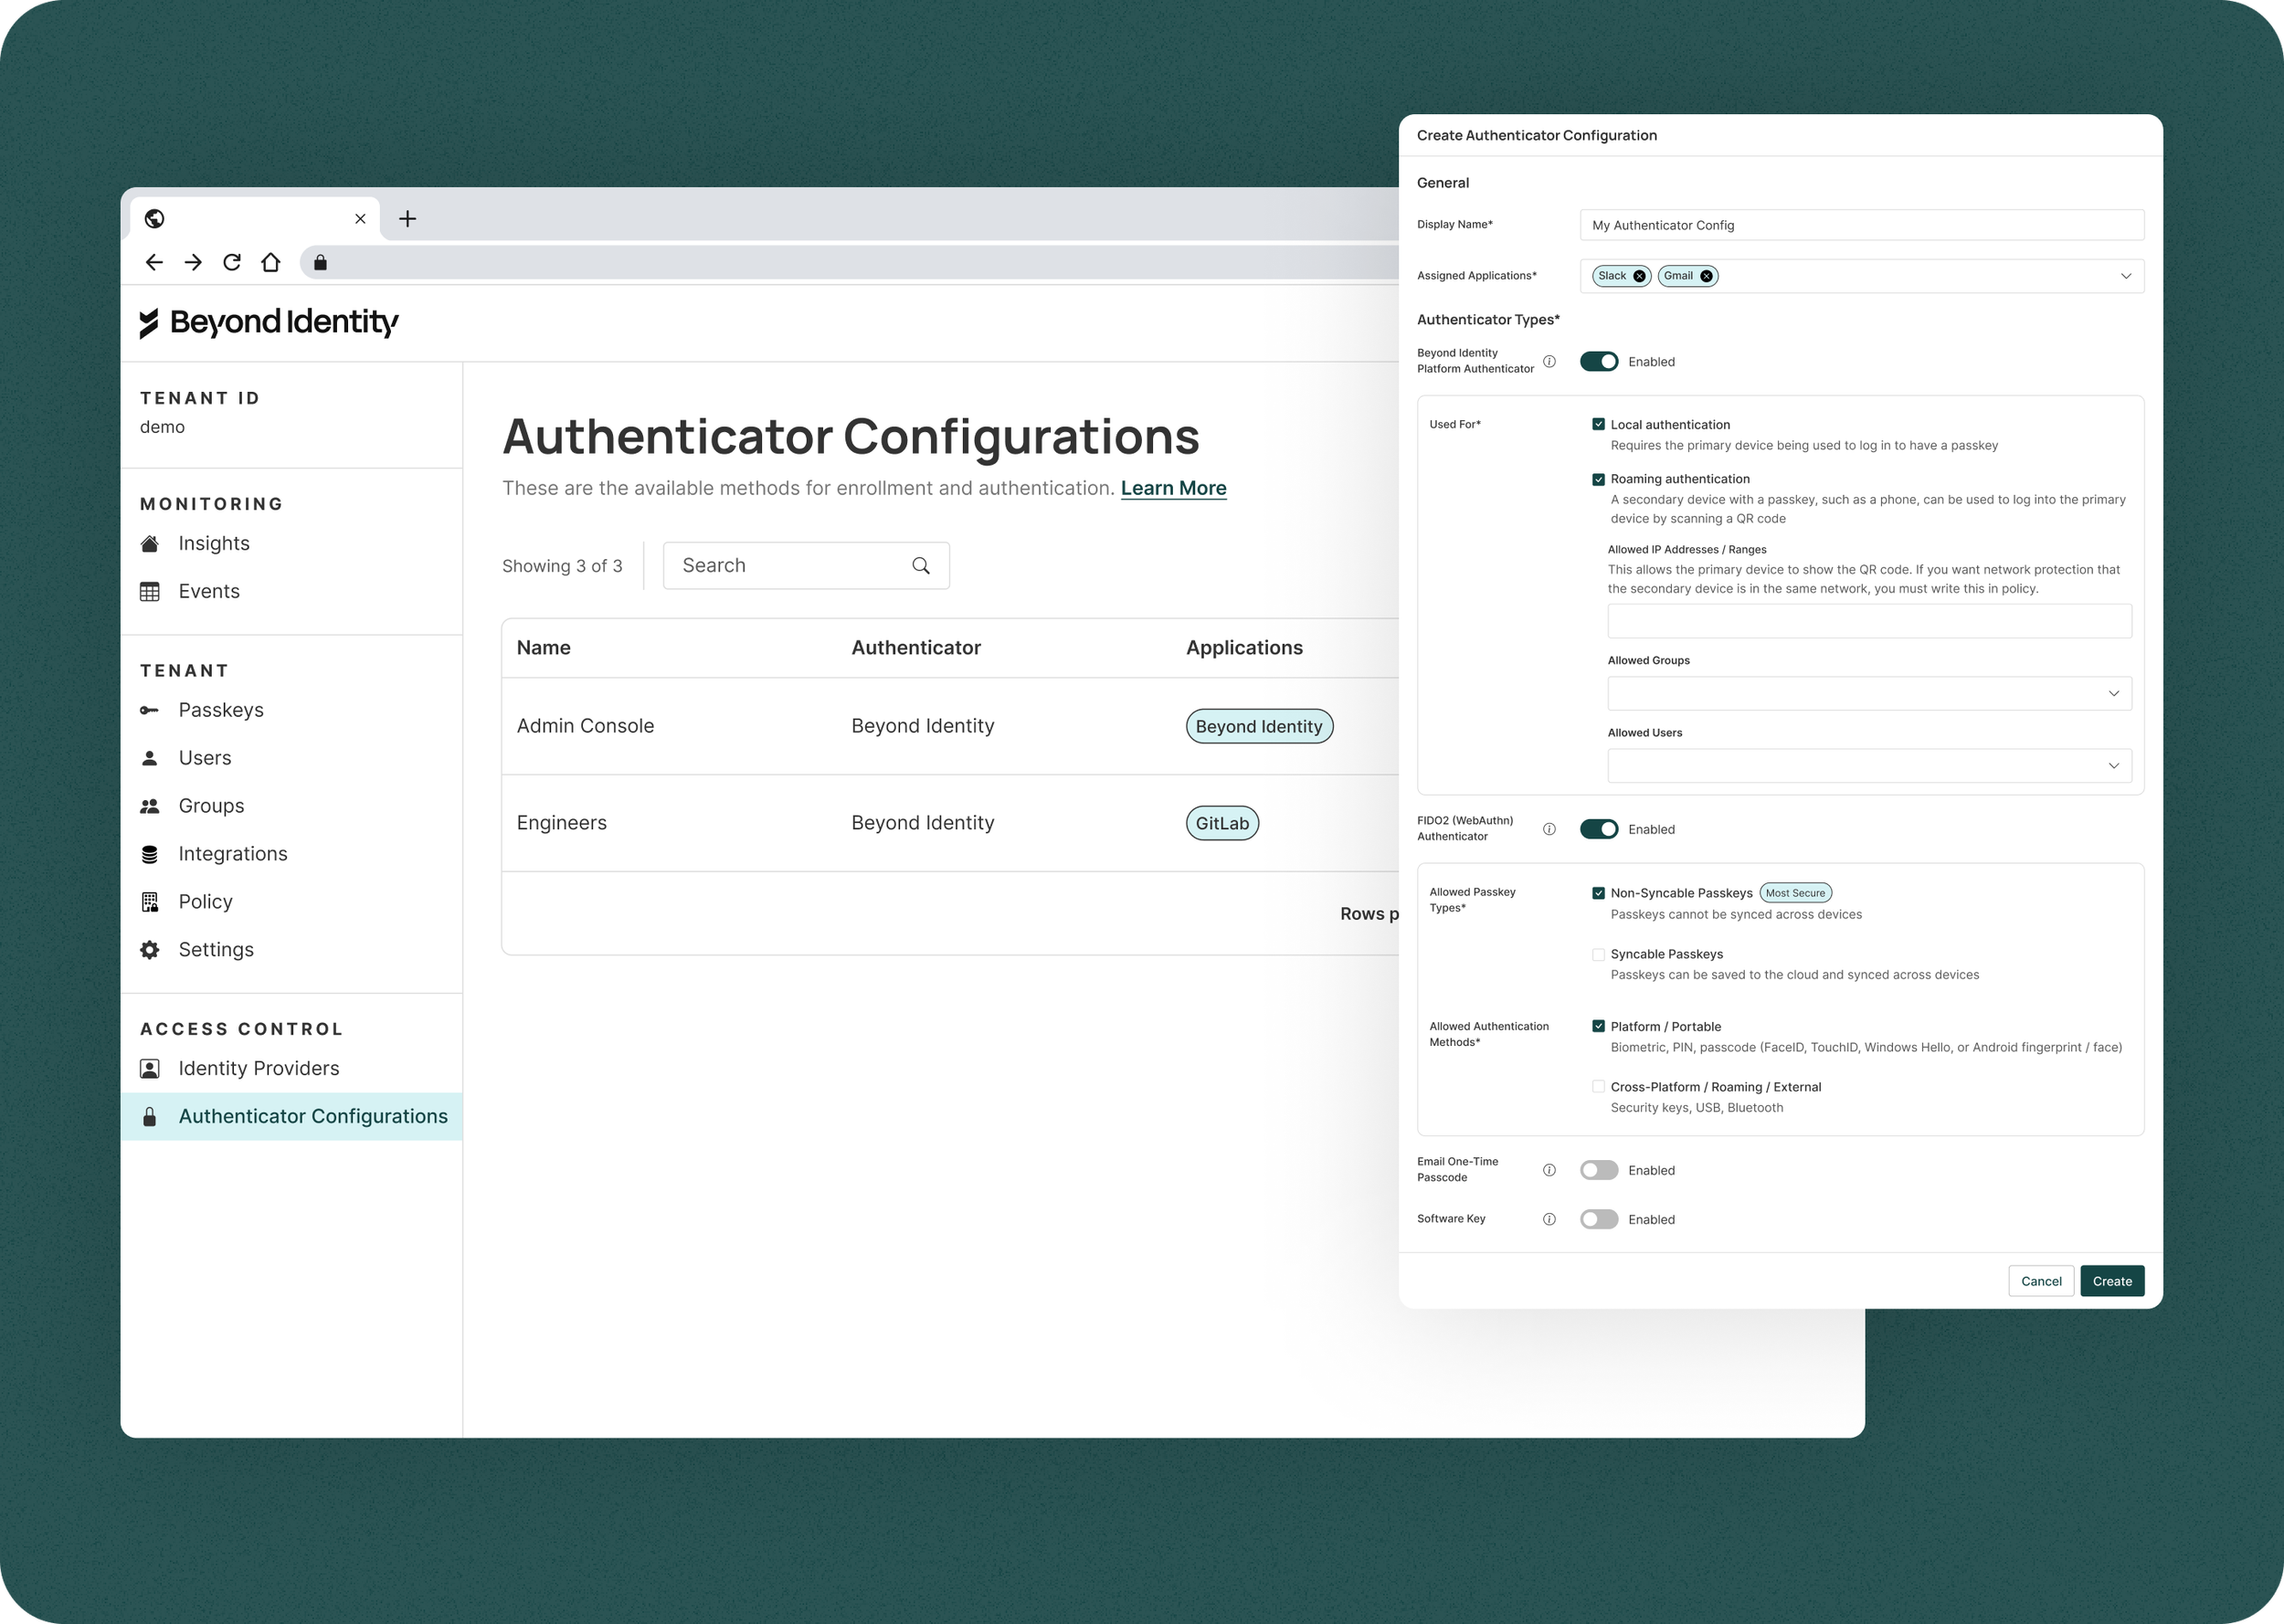Expand the Assigned Applications dropdown
Image resolution: width=2284 pixels, height=1624 pixels.
click(x=2125, y=276)
